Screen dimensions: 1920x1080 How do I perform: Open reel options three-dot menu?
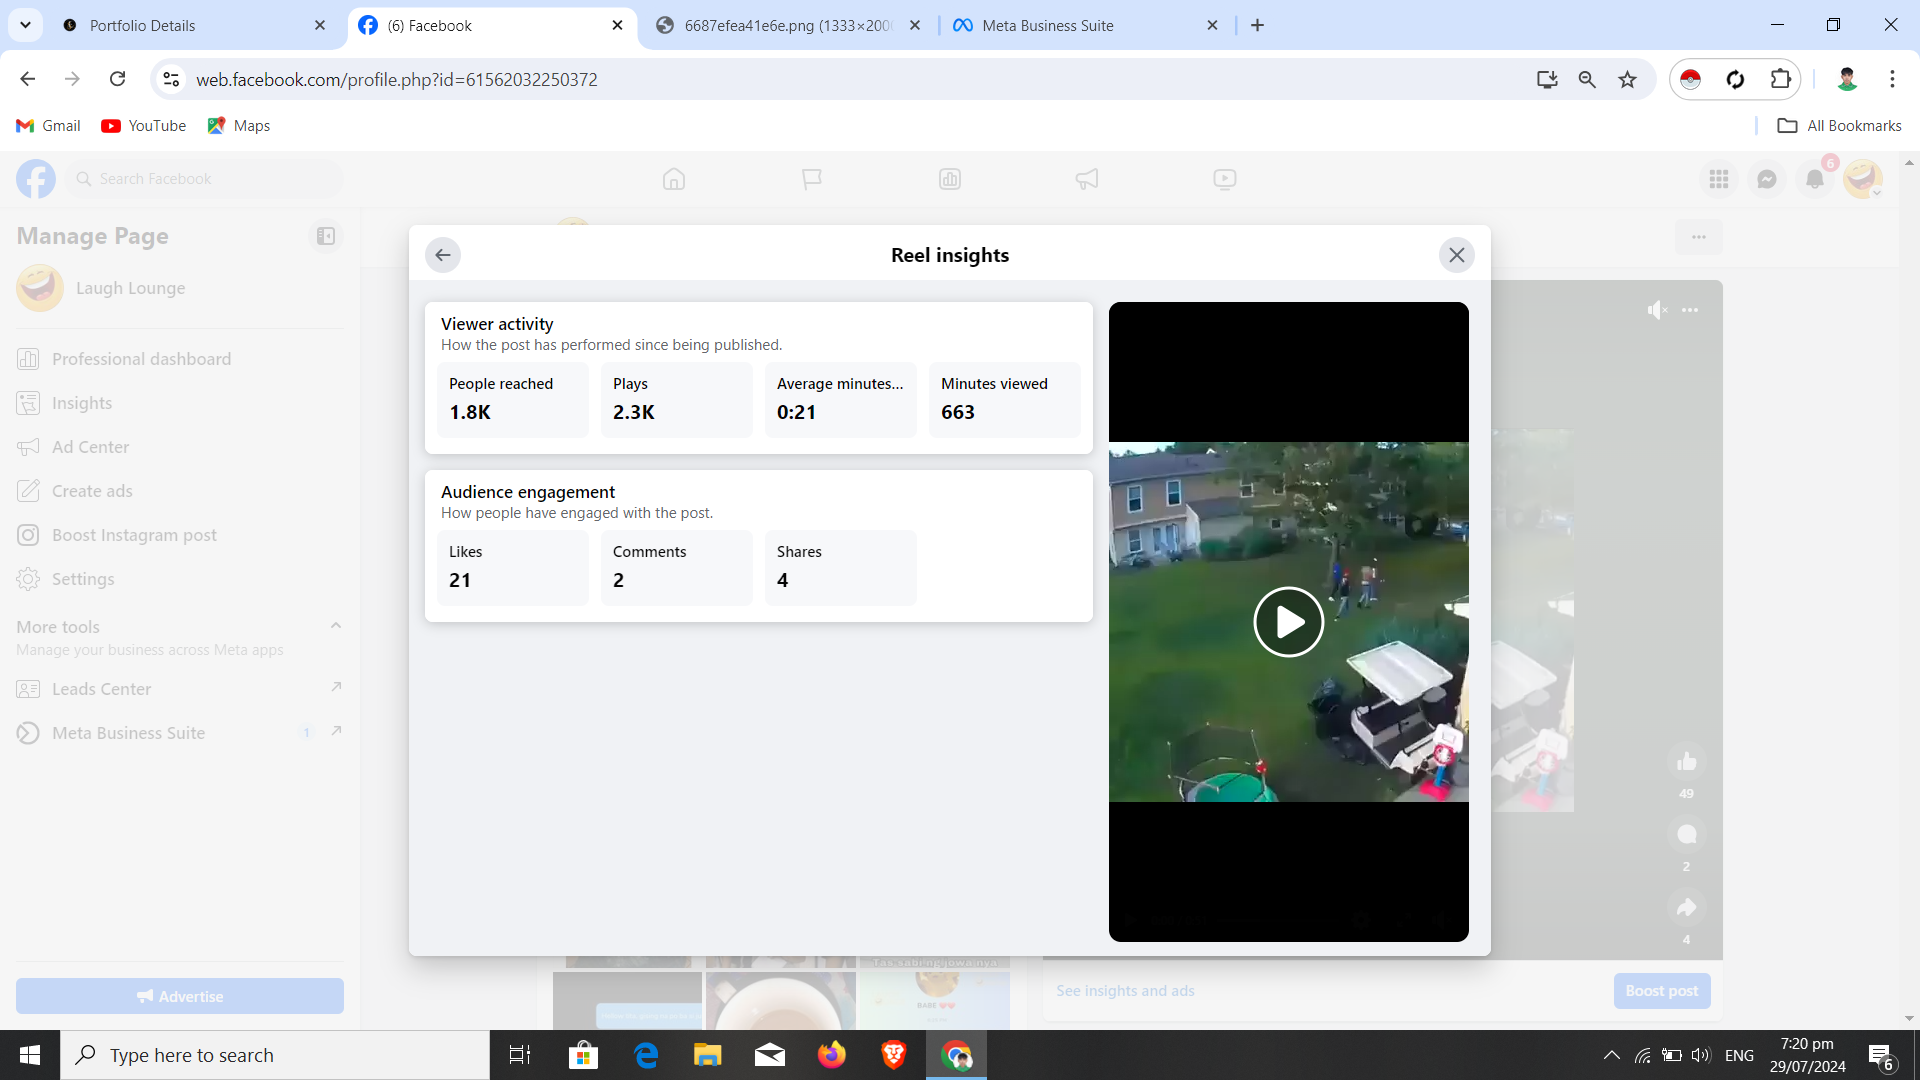coord(1690,310)
